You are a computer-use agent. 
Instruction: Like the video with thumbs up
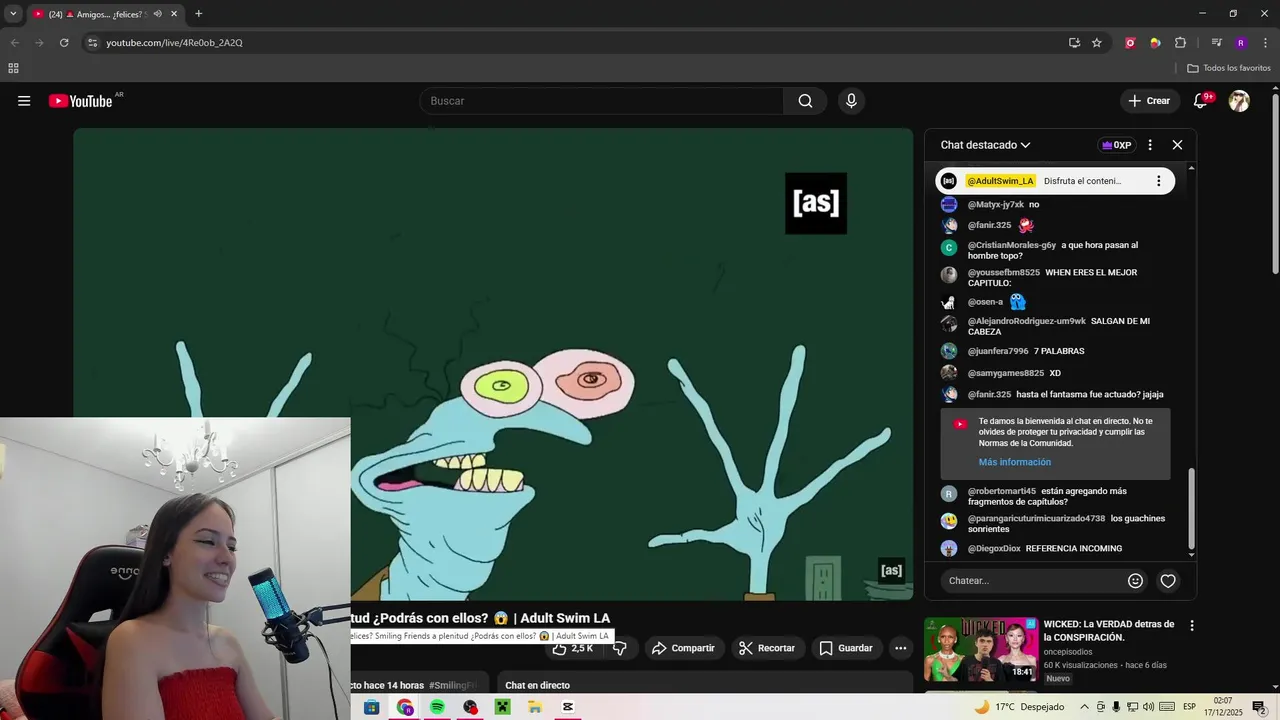[x=573, y=648]
